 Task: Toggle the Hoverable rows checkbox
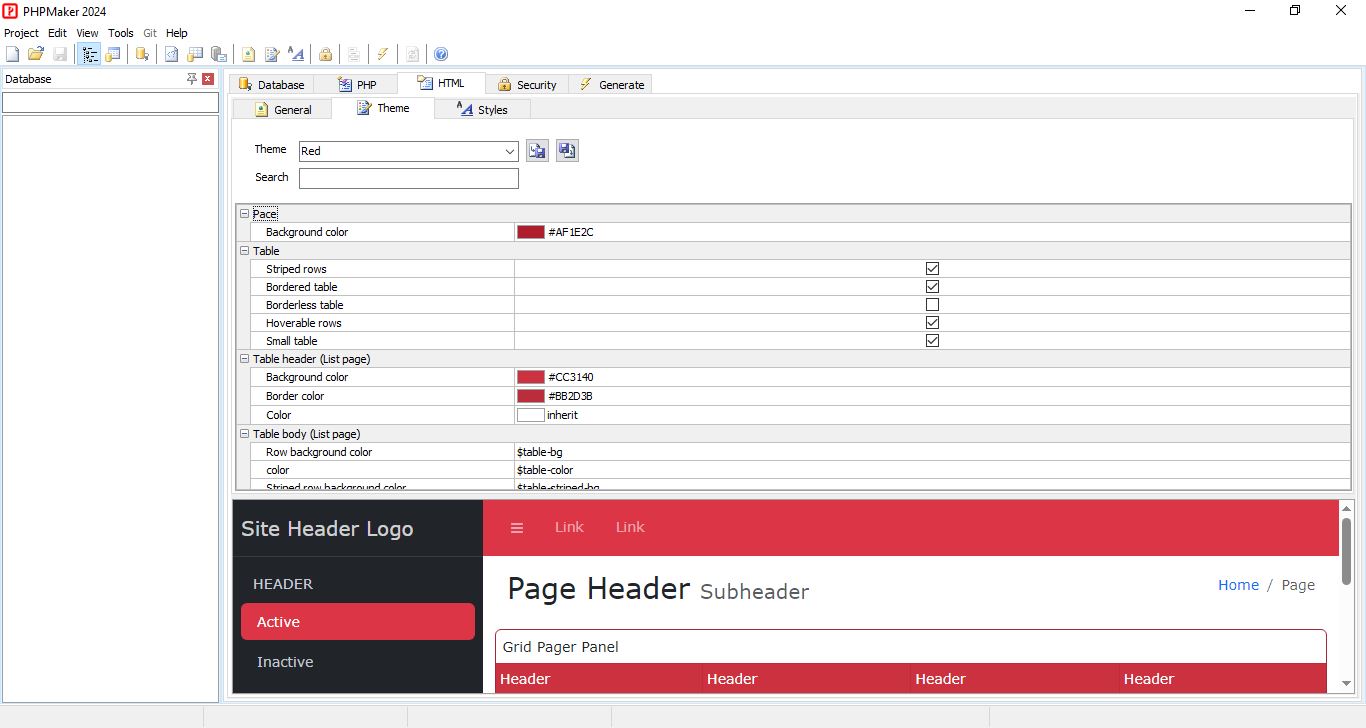(932, 323)
